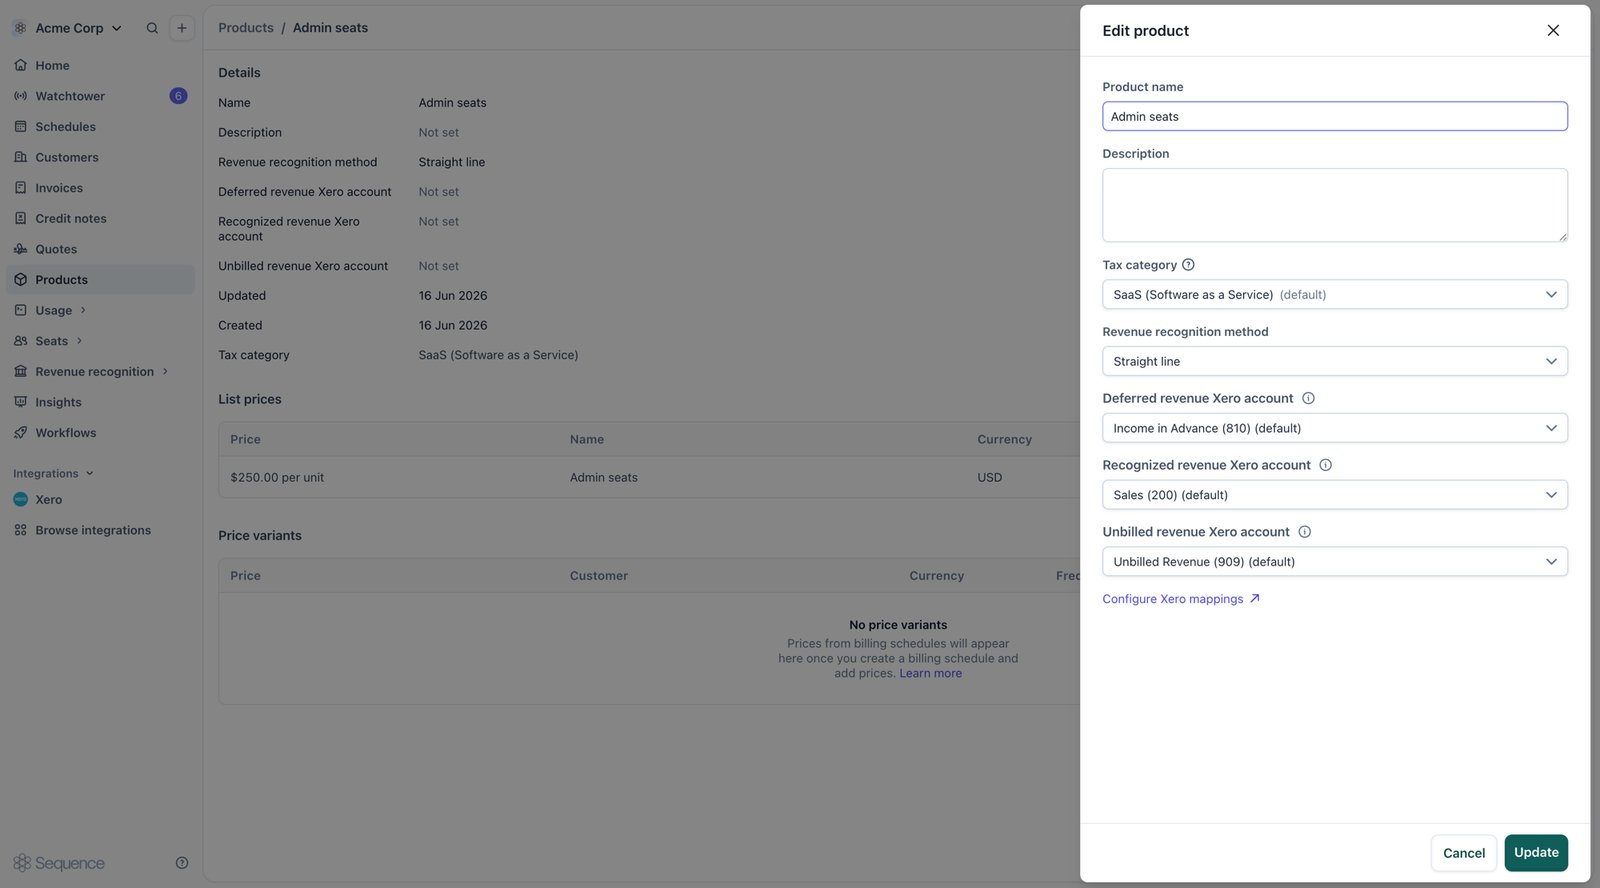Open the Sales (200) account dropdown

click(1335, 495)
